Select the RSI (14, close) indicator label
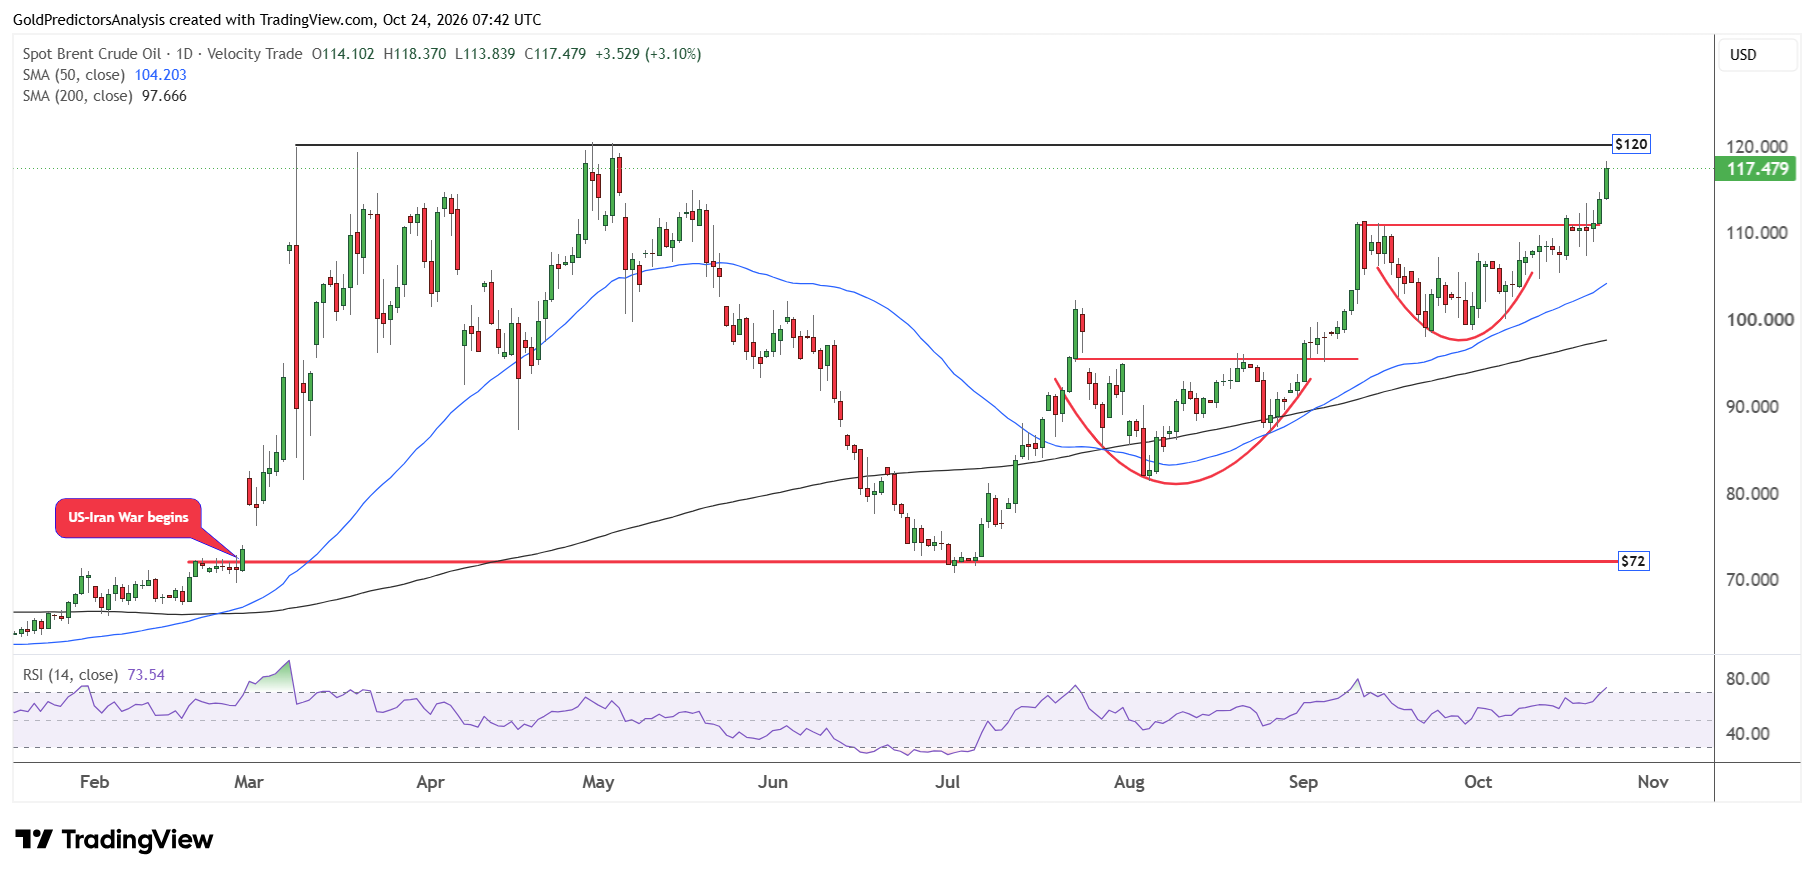Viewport: 1814px width, 877px height. (x=70, y=675)
